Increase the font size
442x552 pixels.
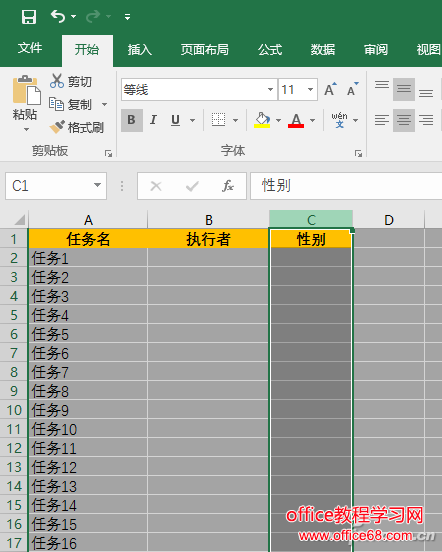coord(330,89)
